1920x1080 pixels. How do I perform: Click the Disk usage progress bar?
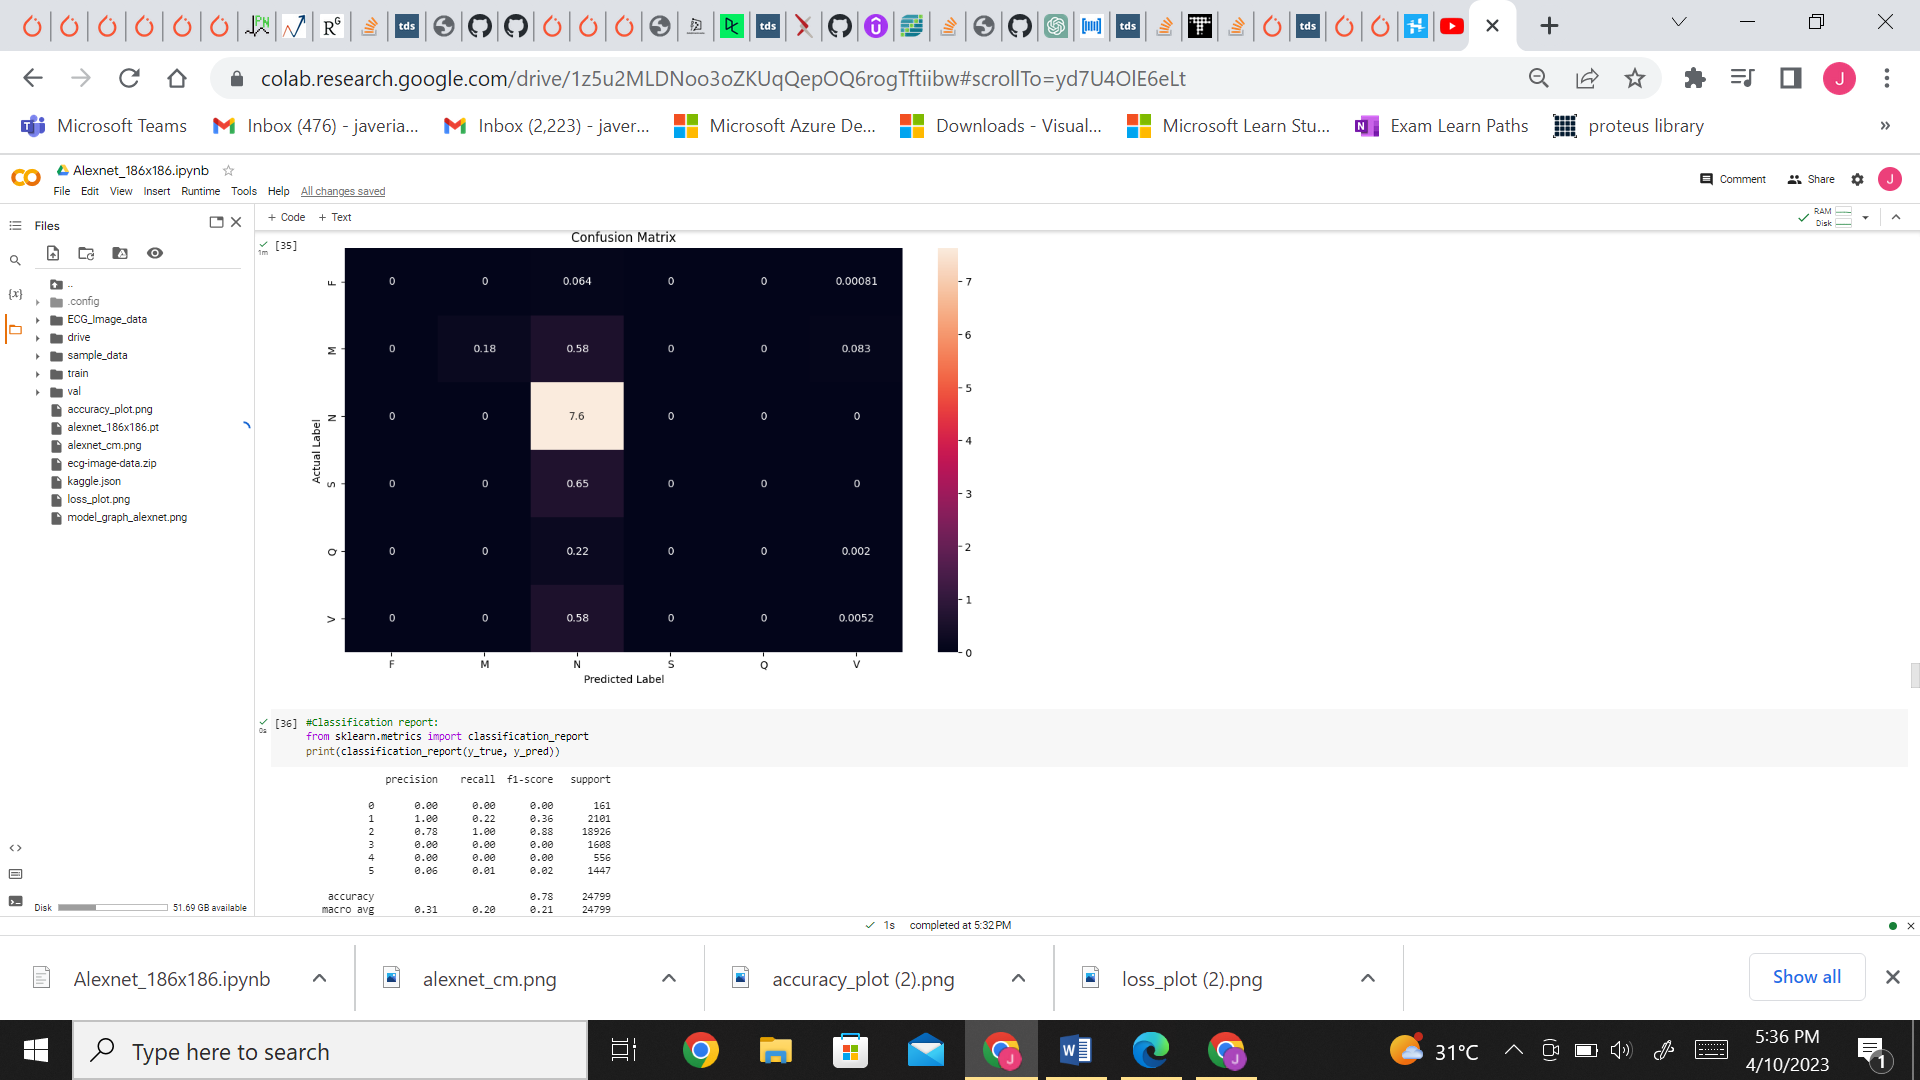[x=112, y=908]
